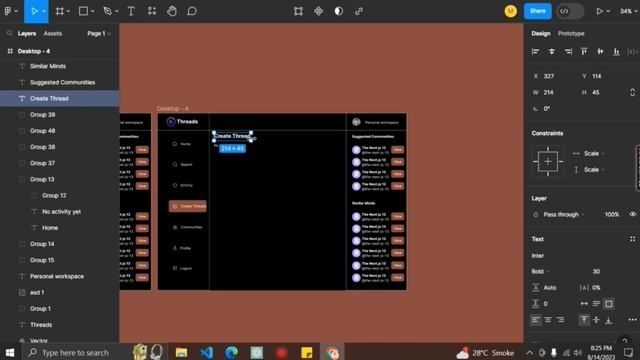Open horizontal constraint Scale dropdown

pyautogui.click(x=594, y=153)
